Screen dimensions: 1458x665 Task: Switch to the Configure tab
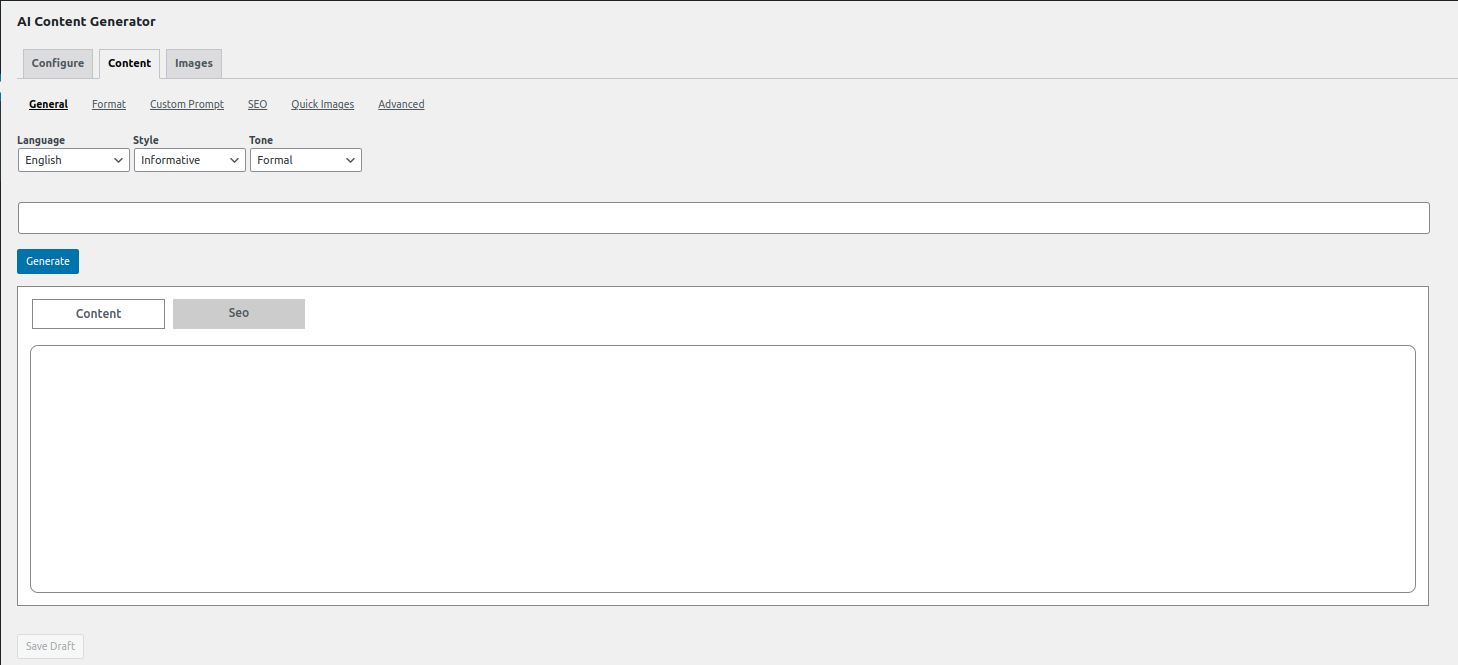click(x=58, y=63)
